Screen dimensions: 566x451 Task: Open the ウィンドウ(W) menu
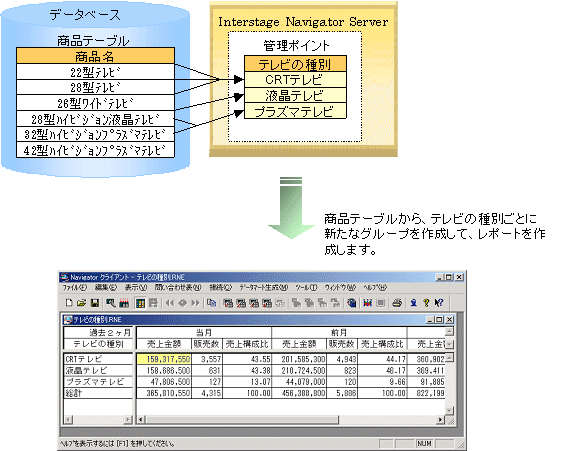point(340,287)
